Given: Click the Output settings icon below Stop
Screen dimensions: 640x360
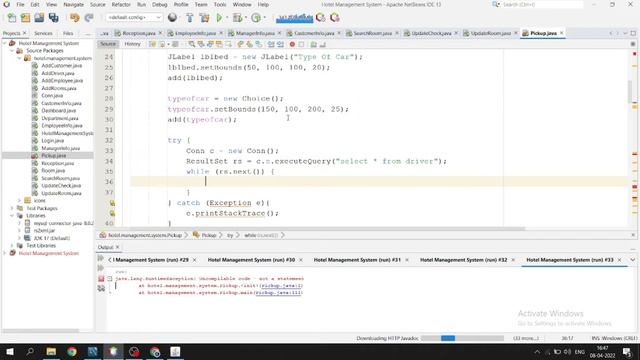Looking at the screenshot, I should (x=101, y=289).
